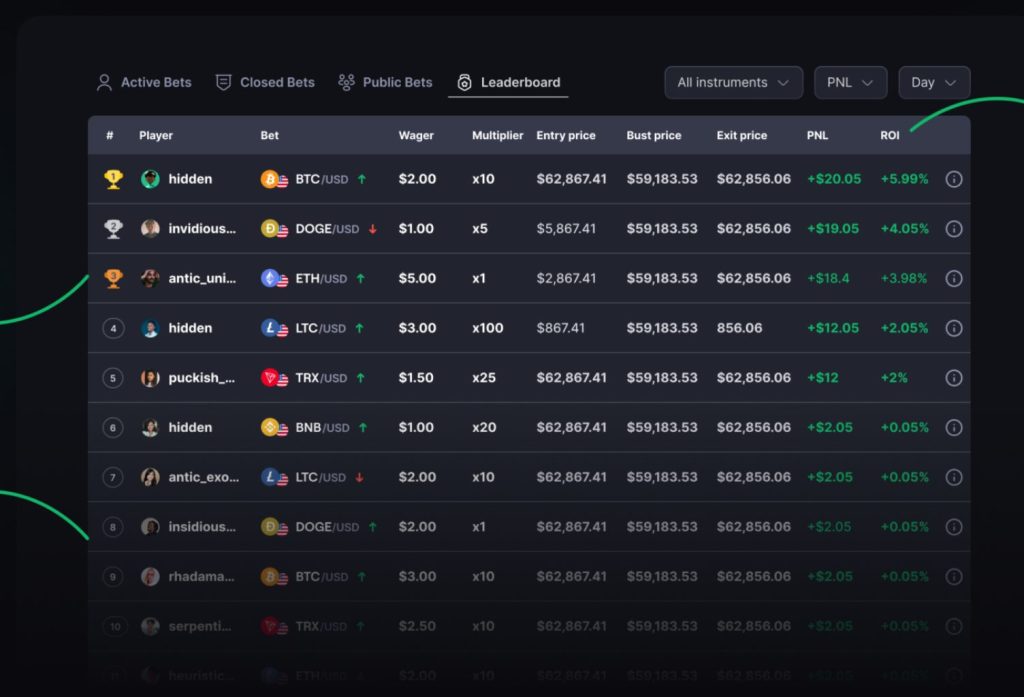
Task: Click the Bust price column header
Action: 654,135
